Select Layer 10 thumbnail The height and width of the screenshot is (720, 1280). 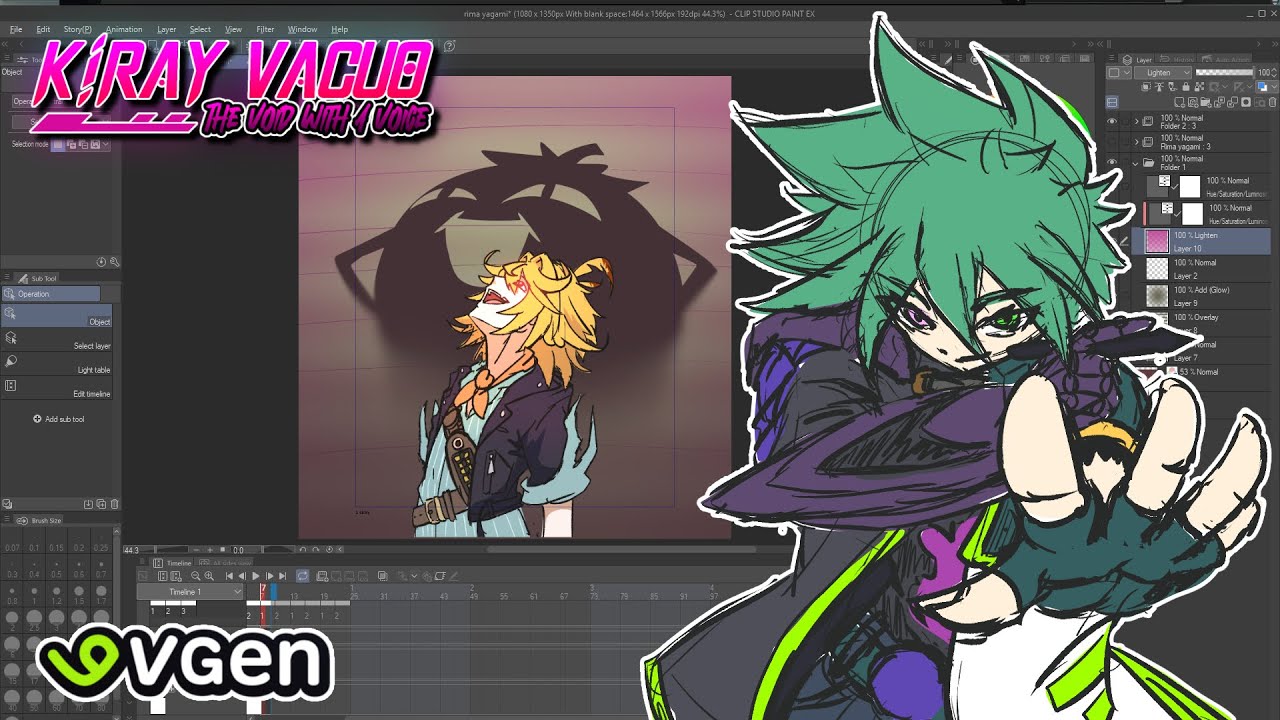[x=1157, y=241]
